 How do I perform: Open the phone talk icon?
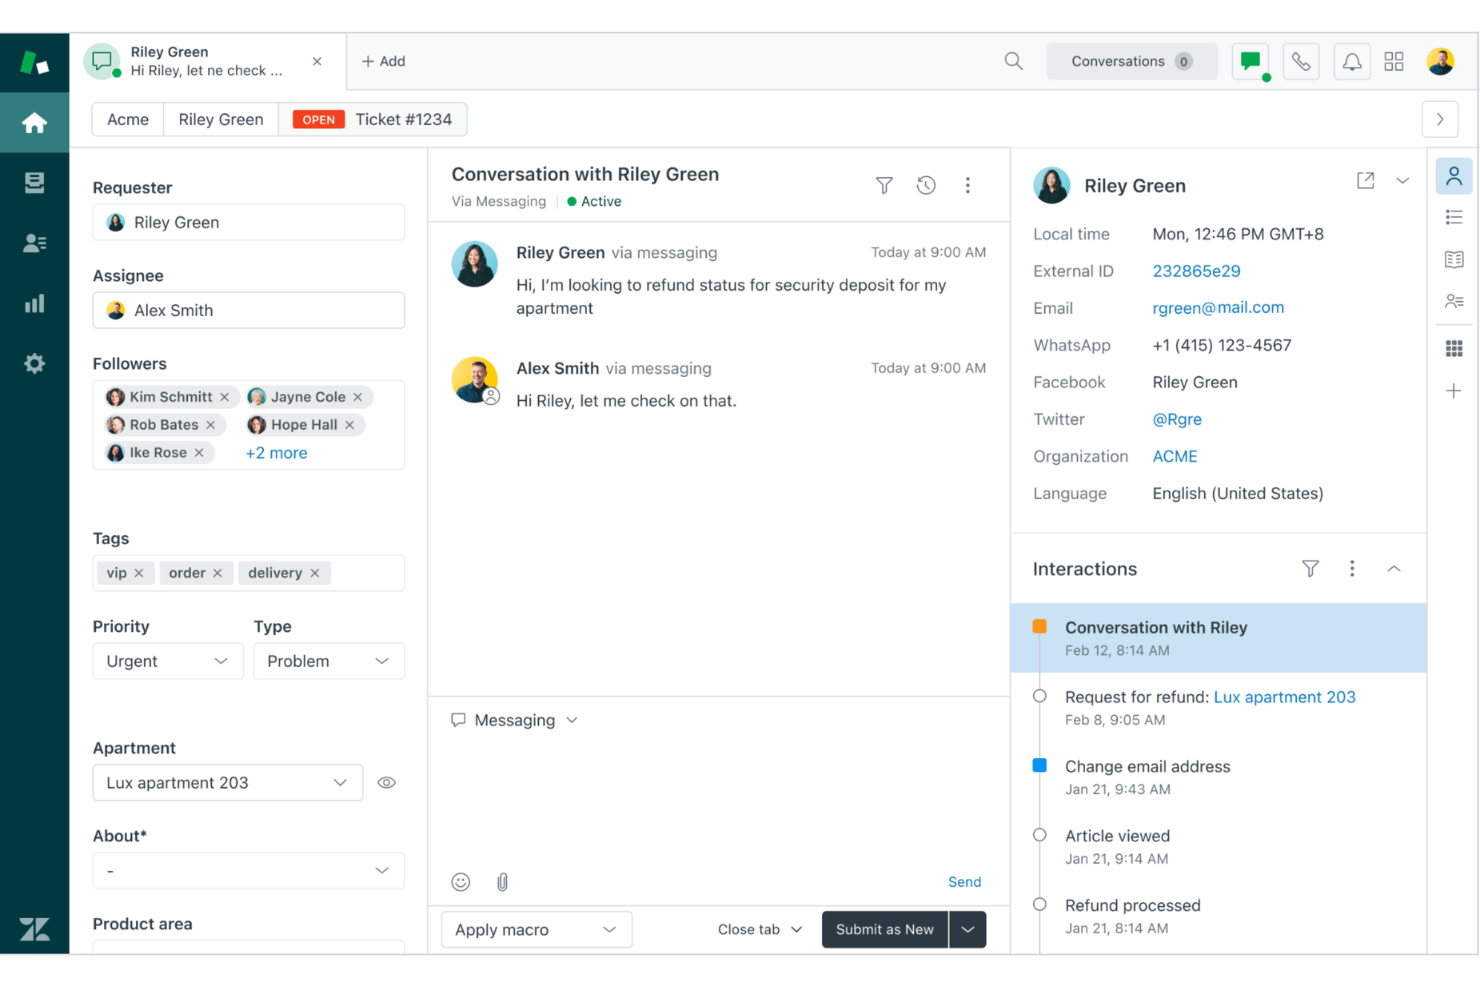1300,61
